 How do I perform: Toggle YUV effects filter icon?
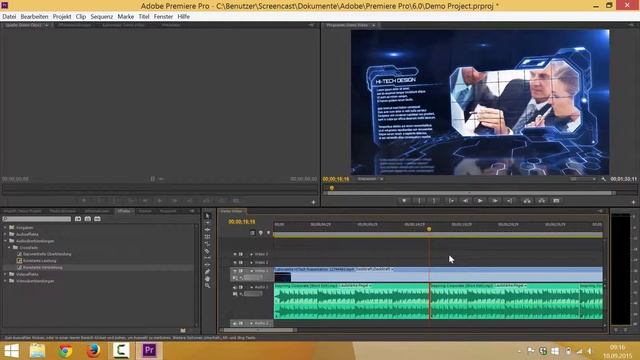[x=98, y=219]
